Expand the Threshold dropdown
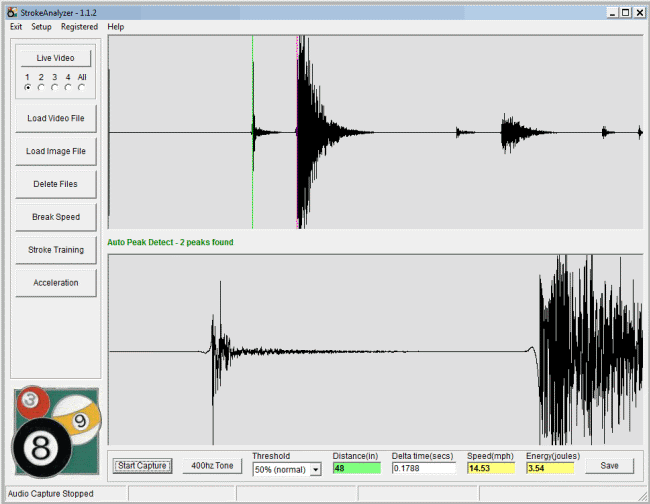The width and height of the screenshot is (650, 504). click(x=315, y=469)
